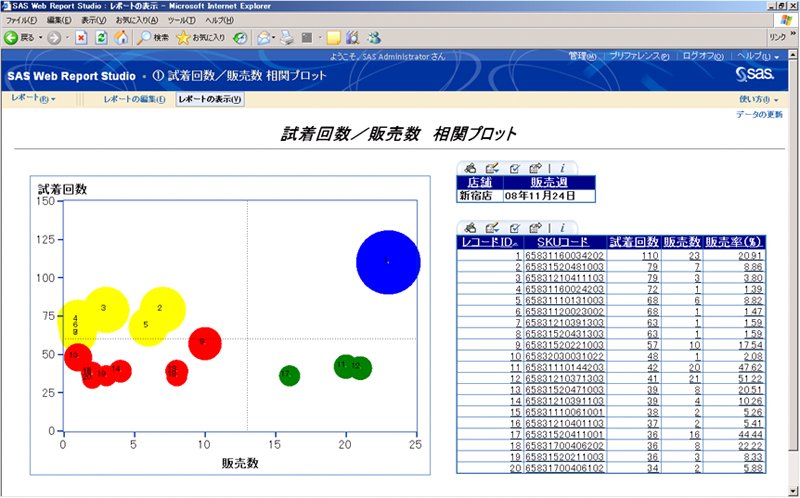This screenshot has width=800, height=498.
Task: Click the export arrow icon above レコードID table
Action: coord(535,228)
